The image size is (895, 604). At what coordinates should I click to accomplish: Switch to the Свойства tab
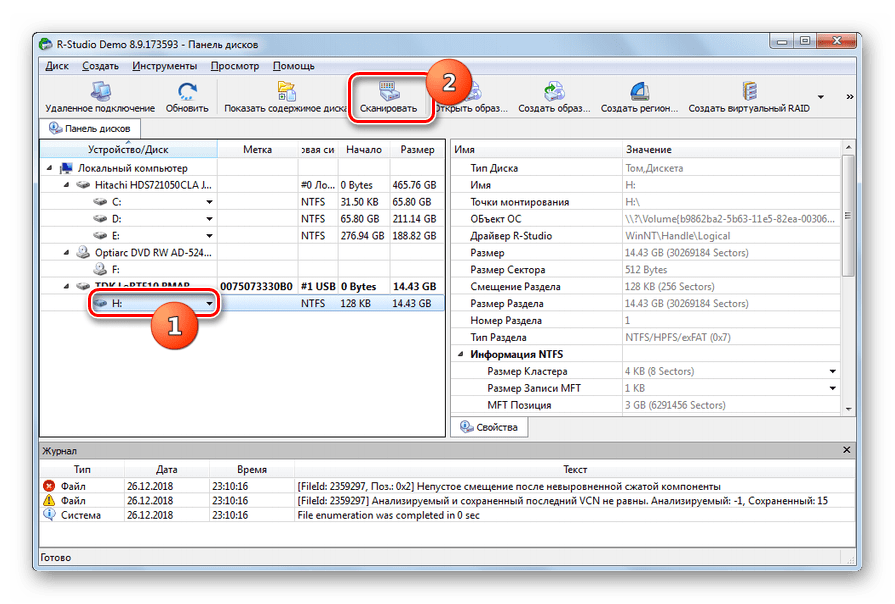coord(489,428)
